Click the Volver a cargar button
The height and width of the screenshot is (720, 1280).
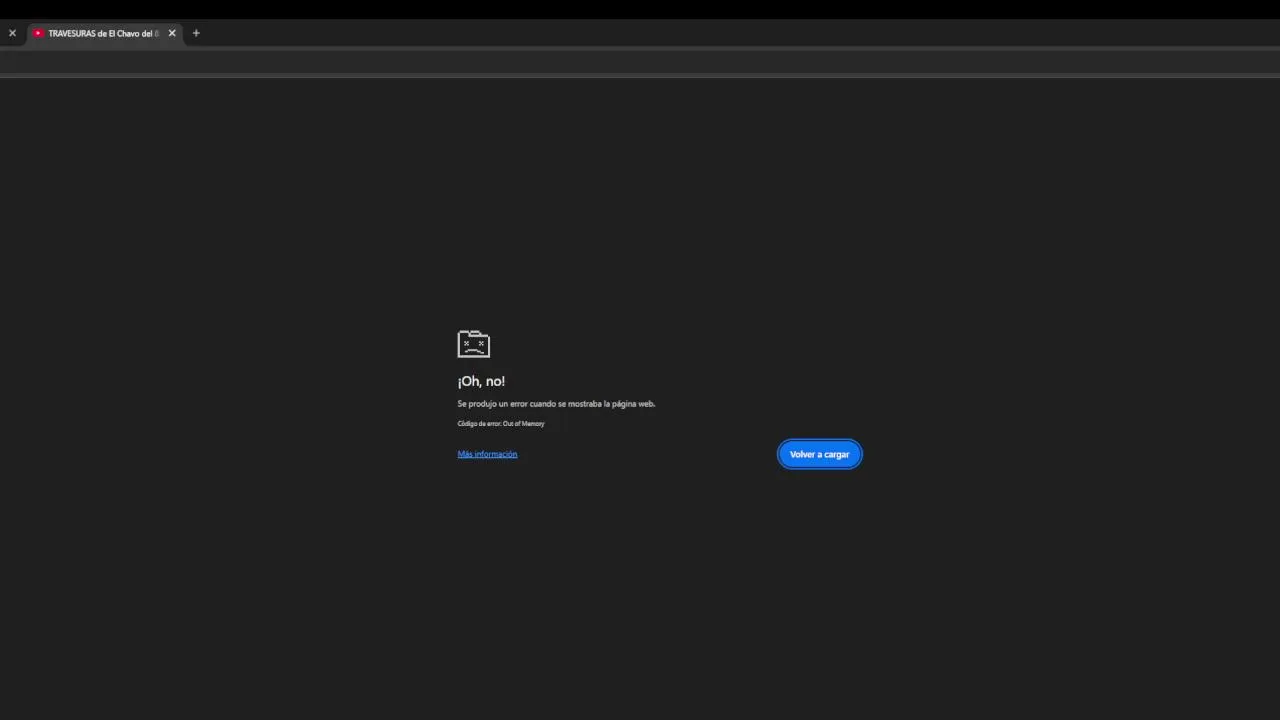pos(819,454)
